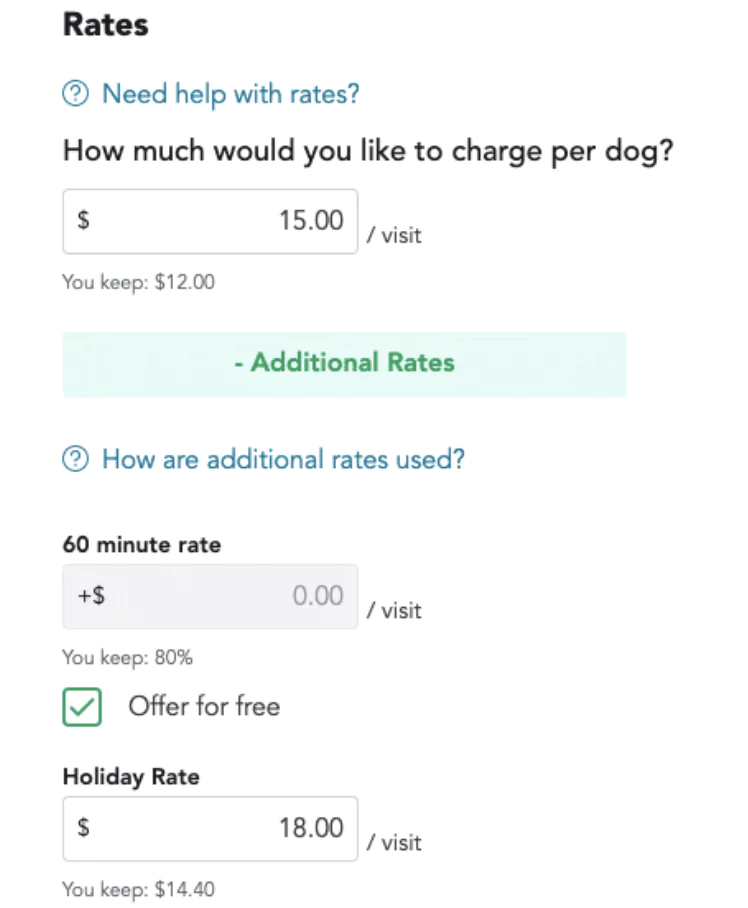Click the +$ prefix in 60 minute rate field

point(91,595)
